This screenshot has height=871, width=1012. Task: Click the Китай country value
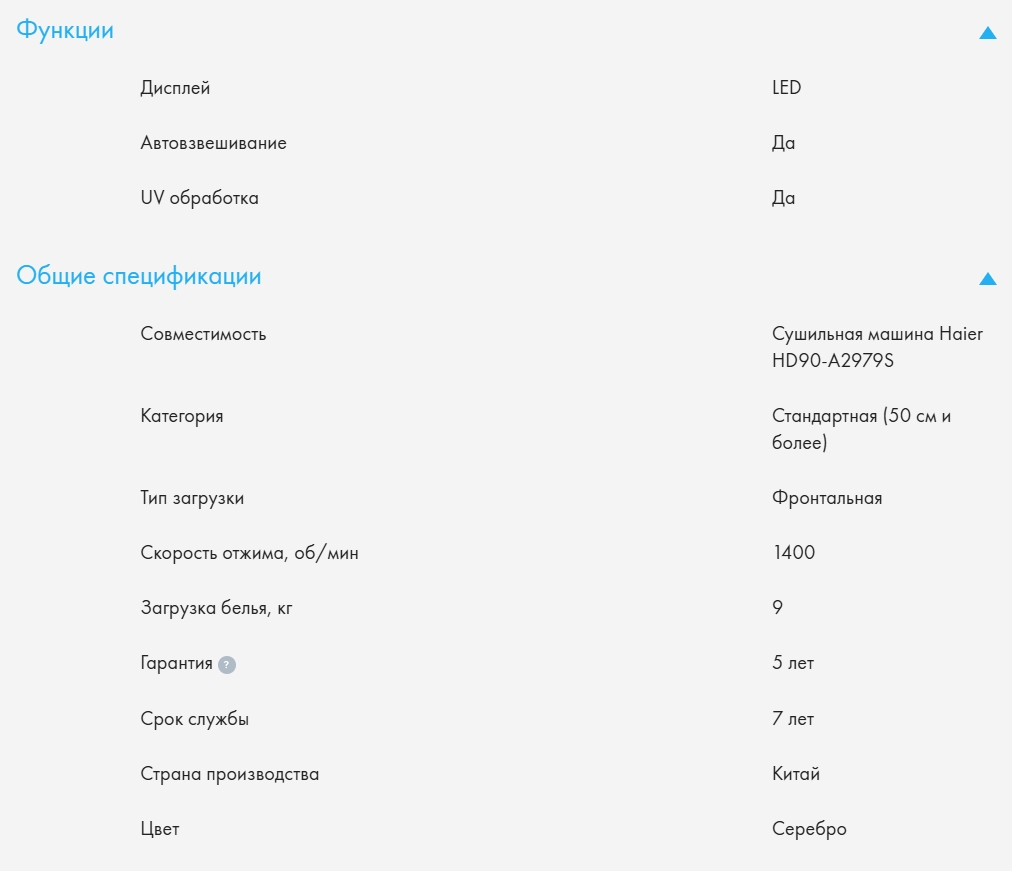click(796, 774)
